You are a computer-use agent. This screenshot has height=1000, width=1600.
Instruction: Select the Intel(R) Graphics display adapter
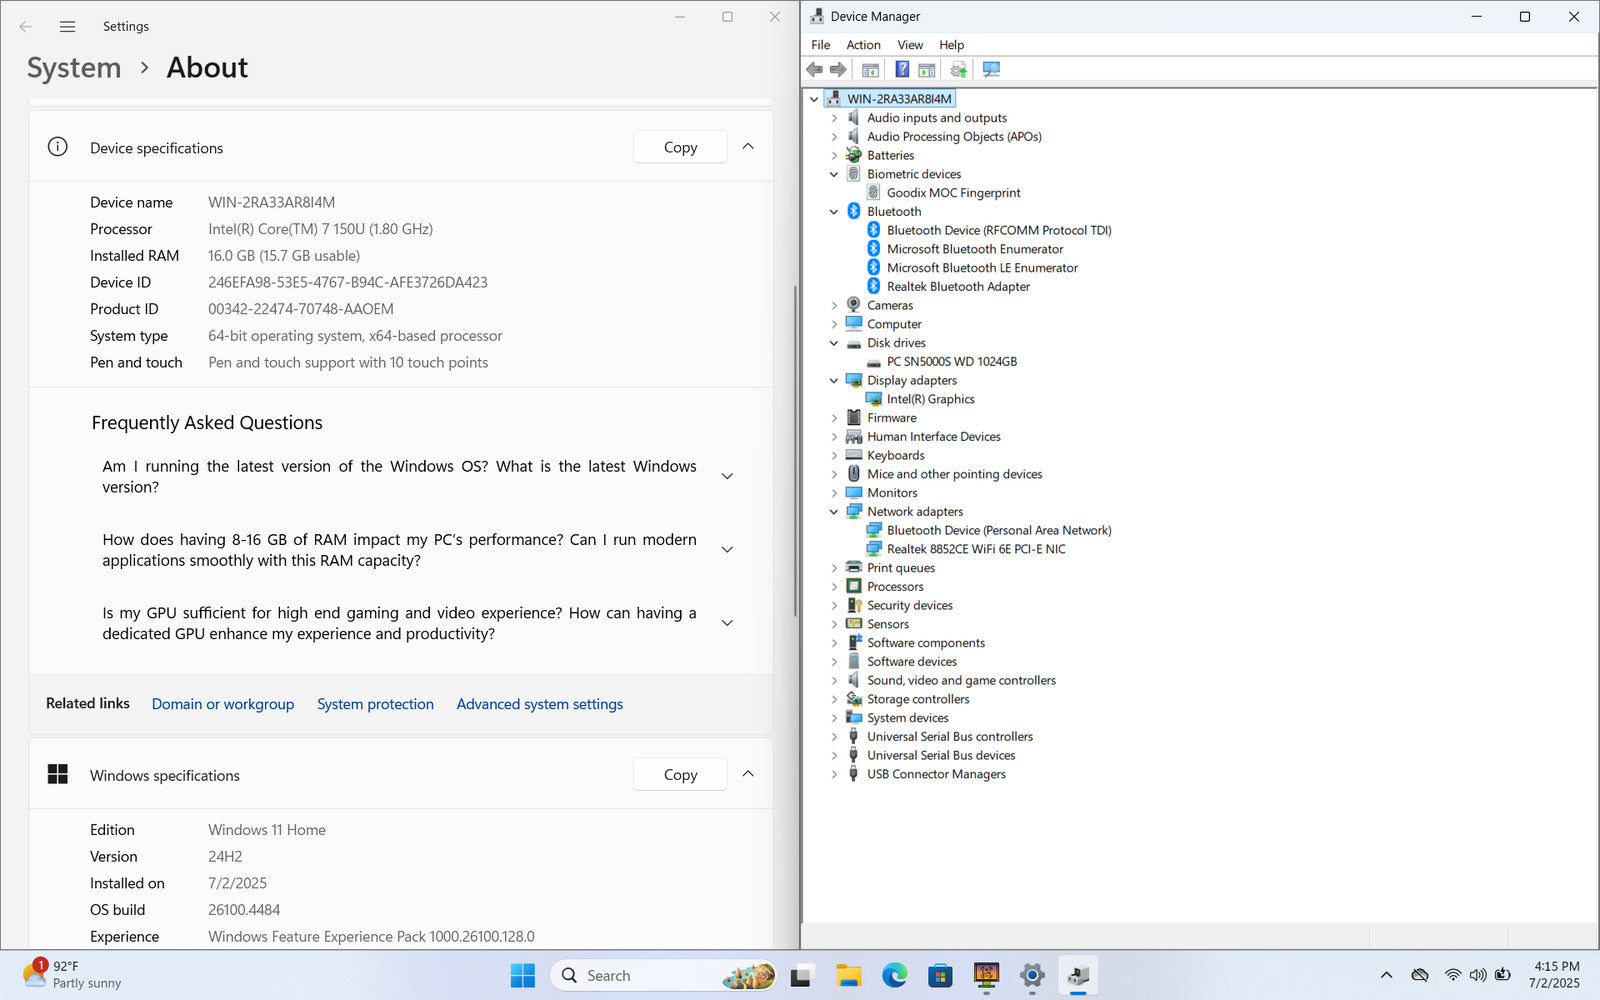point(930,399)
